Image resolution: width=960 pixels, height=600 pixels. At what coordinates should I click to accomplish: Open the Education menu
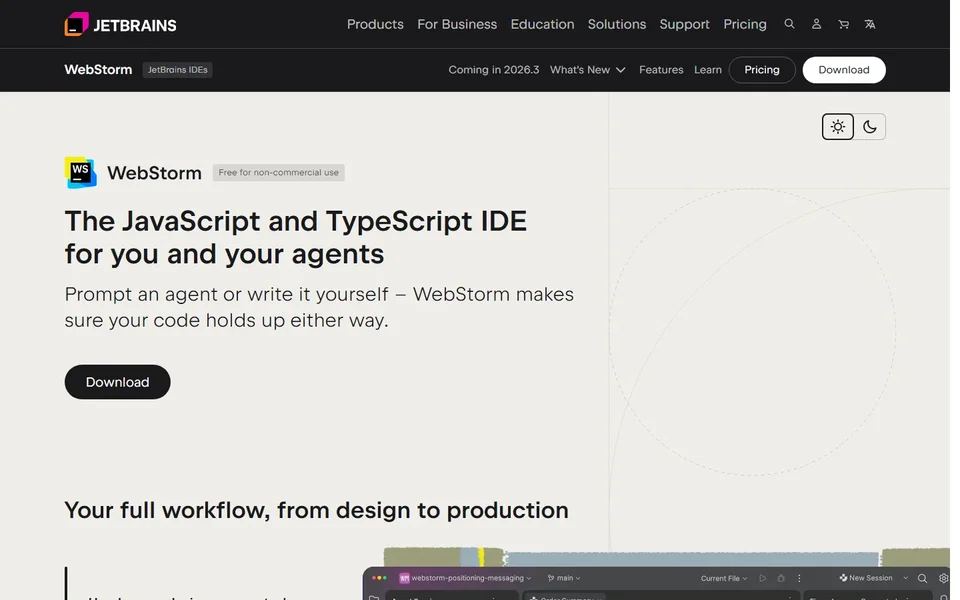point(542,24)
